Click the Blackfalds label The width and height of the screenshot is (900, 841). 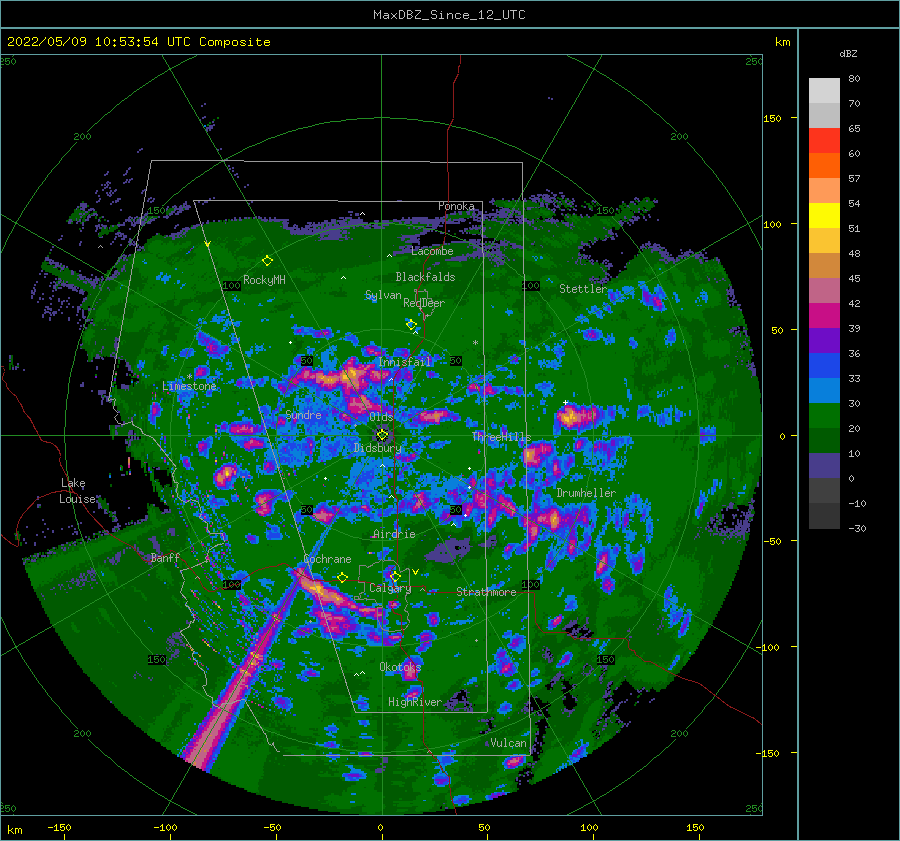425,277
